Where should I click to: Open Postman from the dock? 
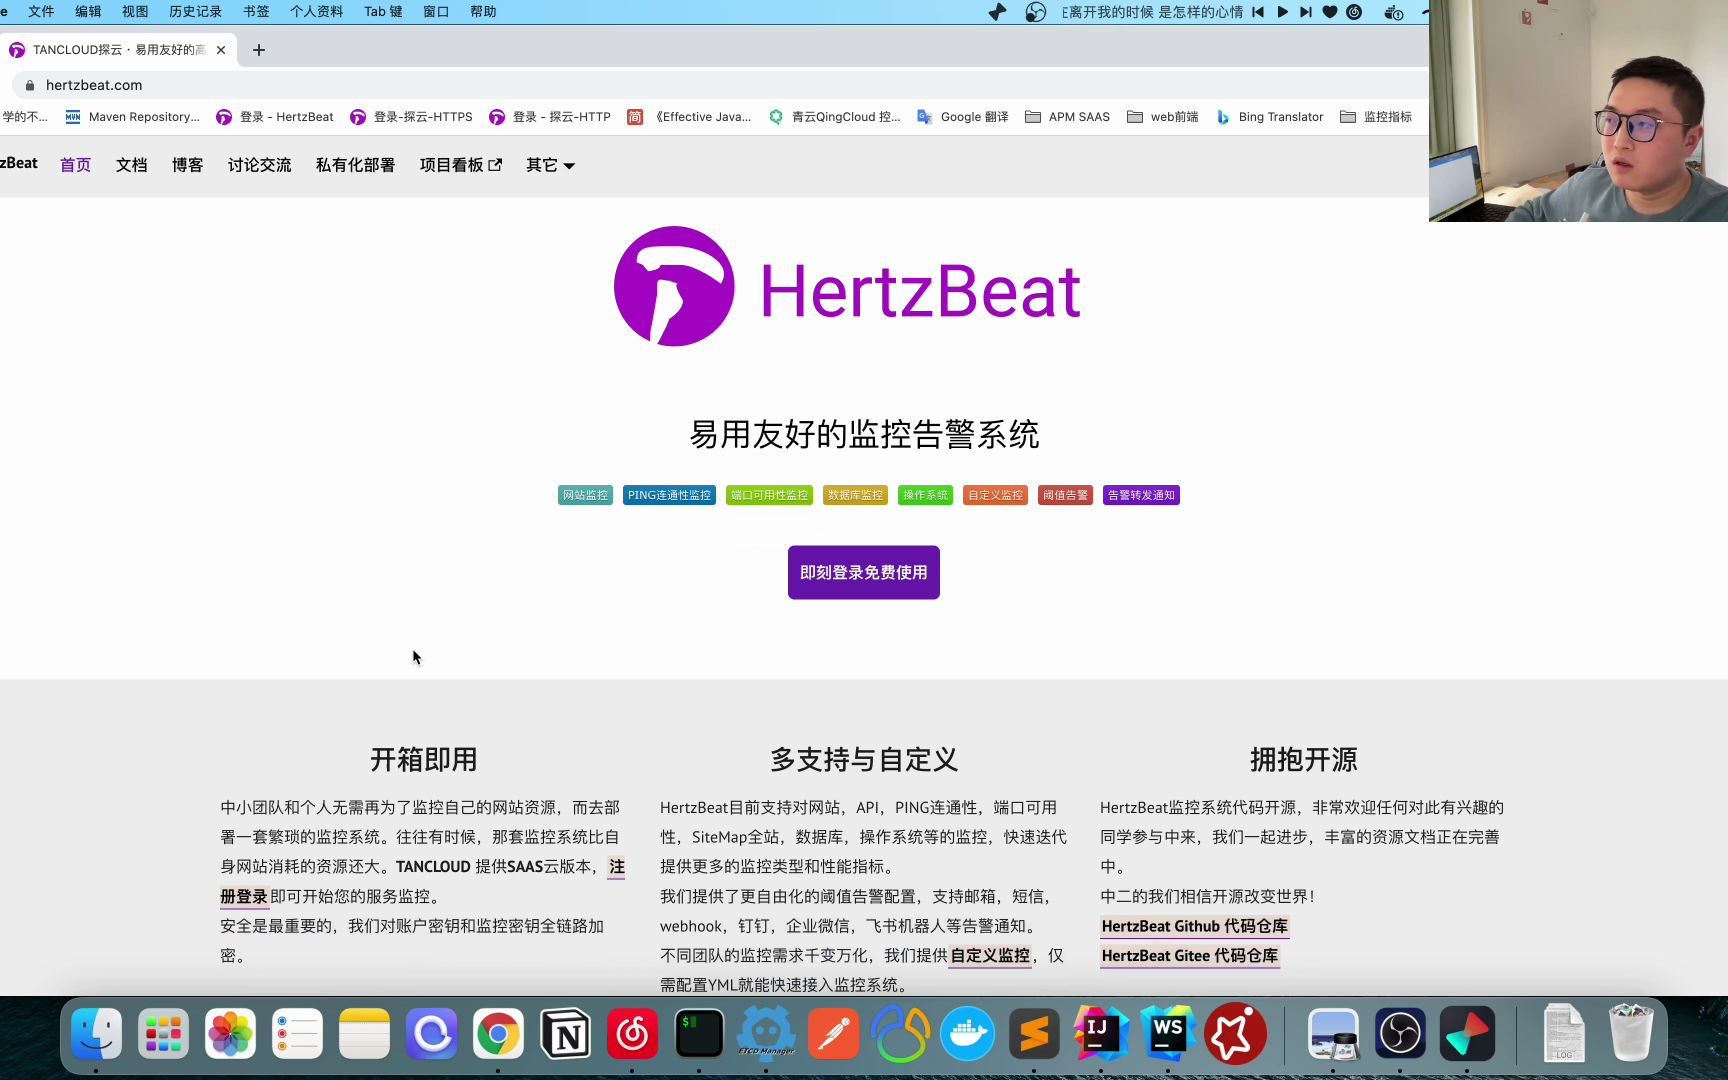coord(833,1034)
